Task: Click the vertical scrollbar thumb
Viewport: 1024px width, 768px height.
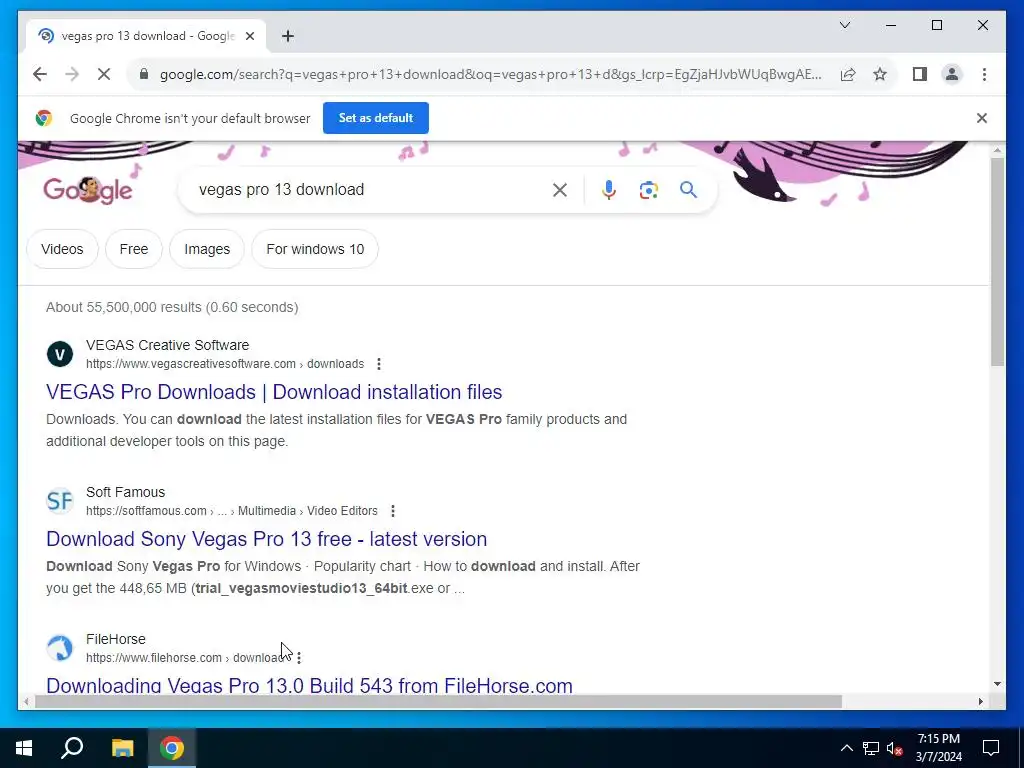Action: tap(997, 261)
